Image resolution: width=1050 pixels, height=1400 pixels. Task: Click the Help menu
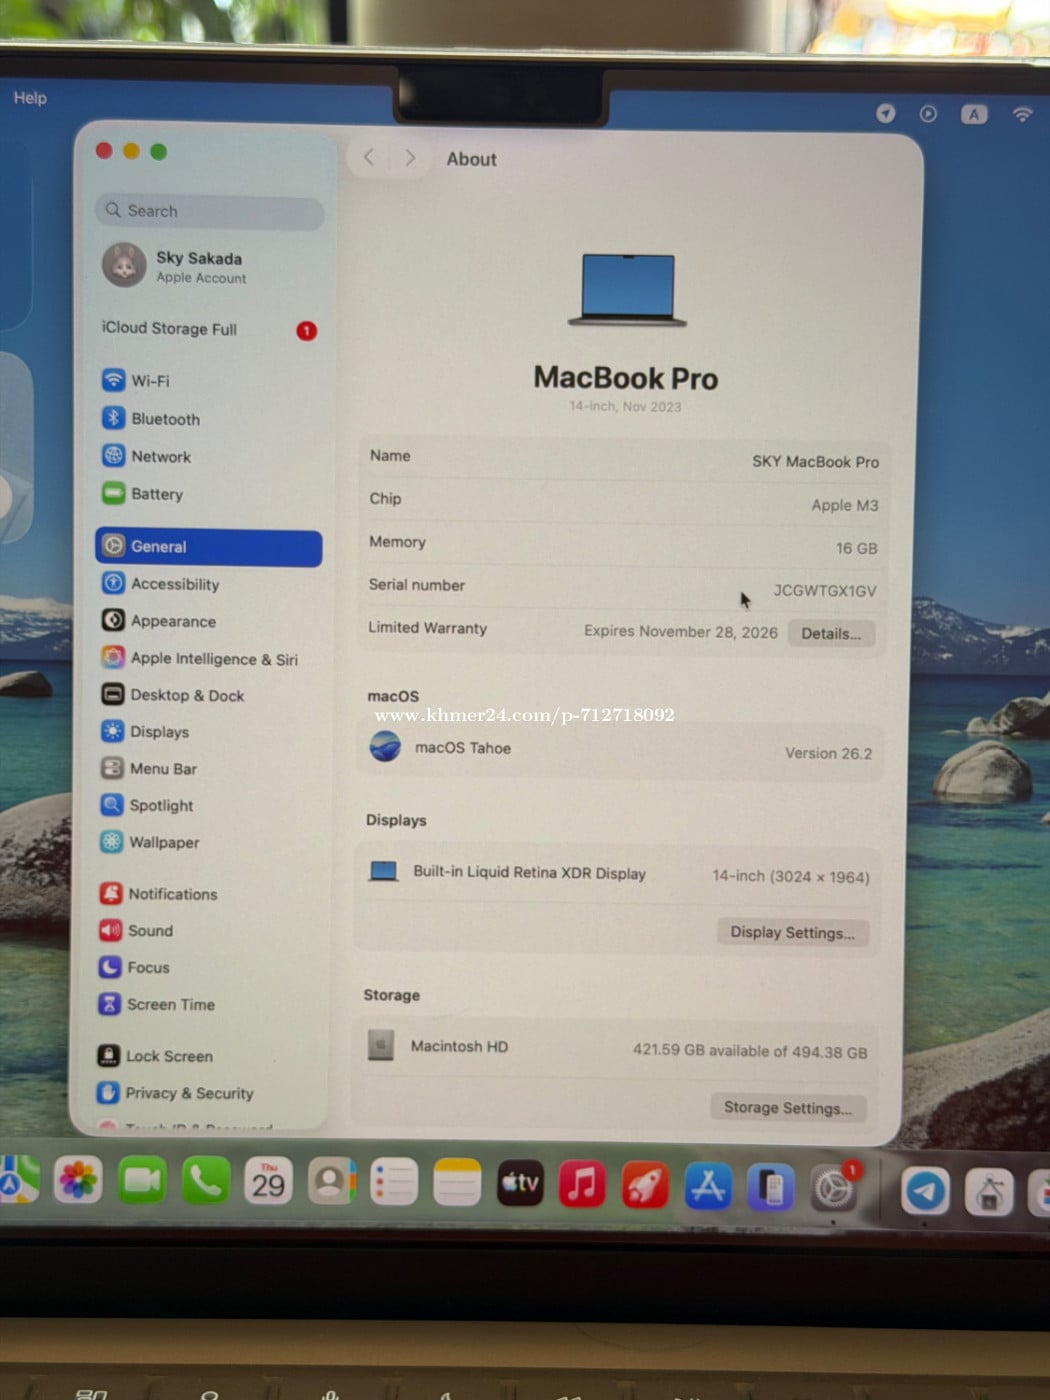pos(30,98)
